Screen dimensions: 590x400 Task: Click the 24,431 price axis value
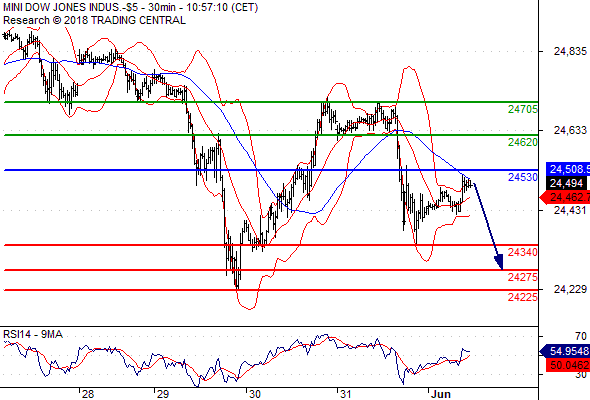coord(570,210)
